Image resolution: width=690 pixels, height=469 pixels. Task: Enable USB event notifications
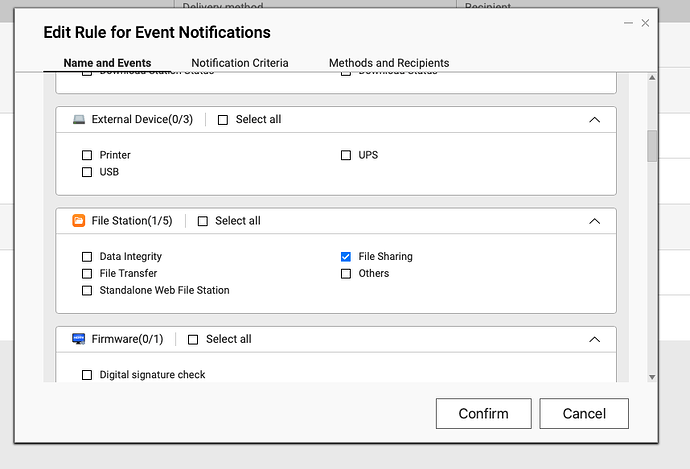click(87, 172)
